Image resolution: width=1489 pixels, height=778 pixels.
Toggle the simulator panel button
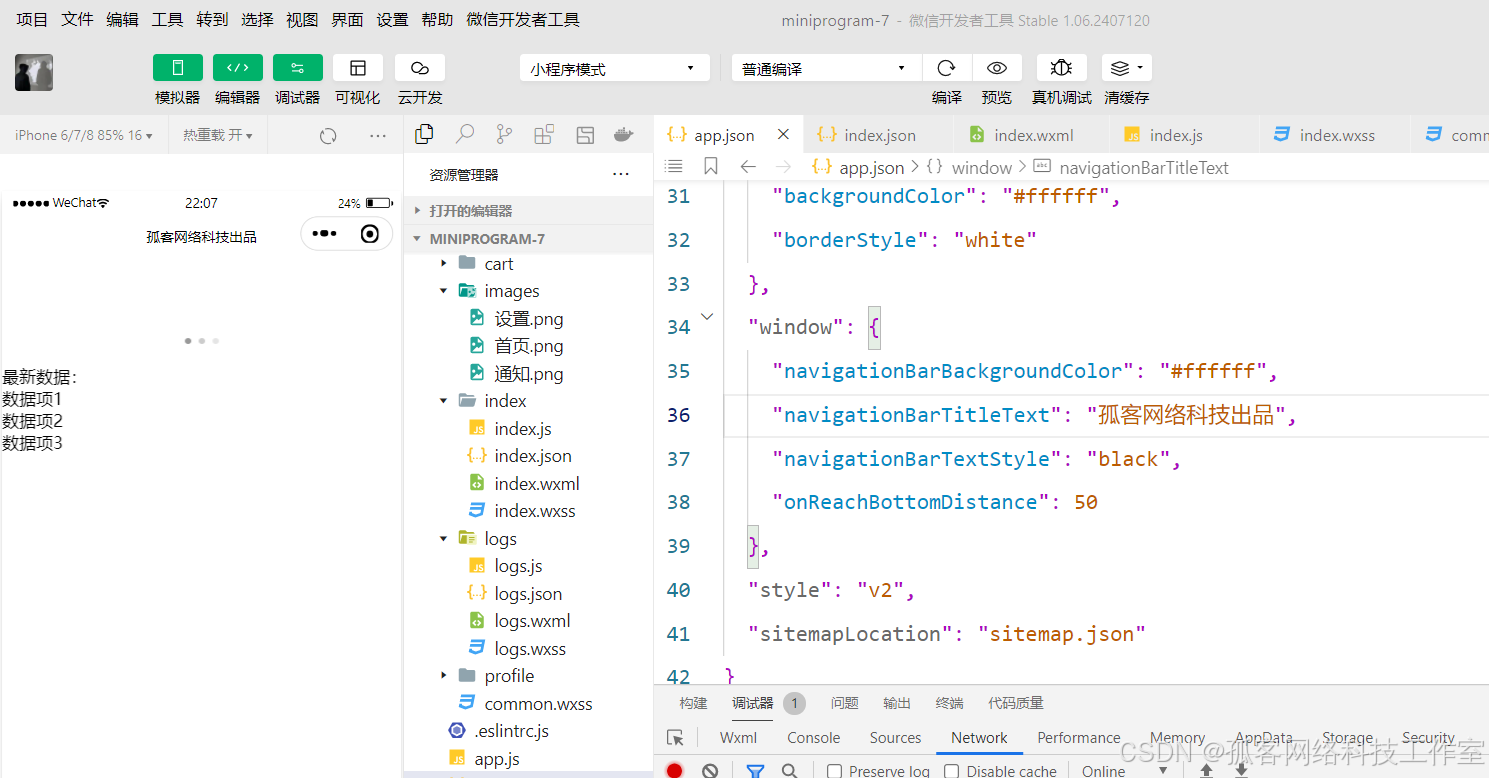[178, 67]
